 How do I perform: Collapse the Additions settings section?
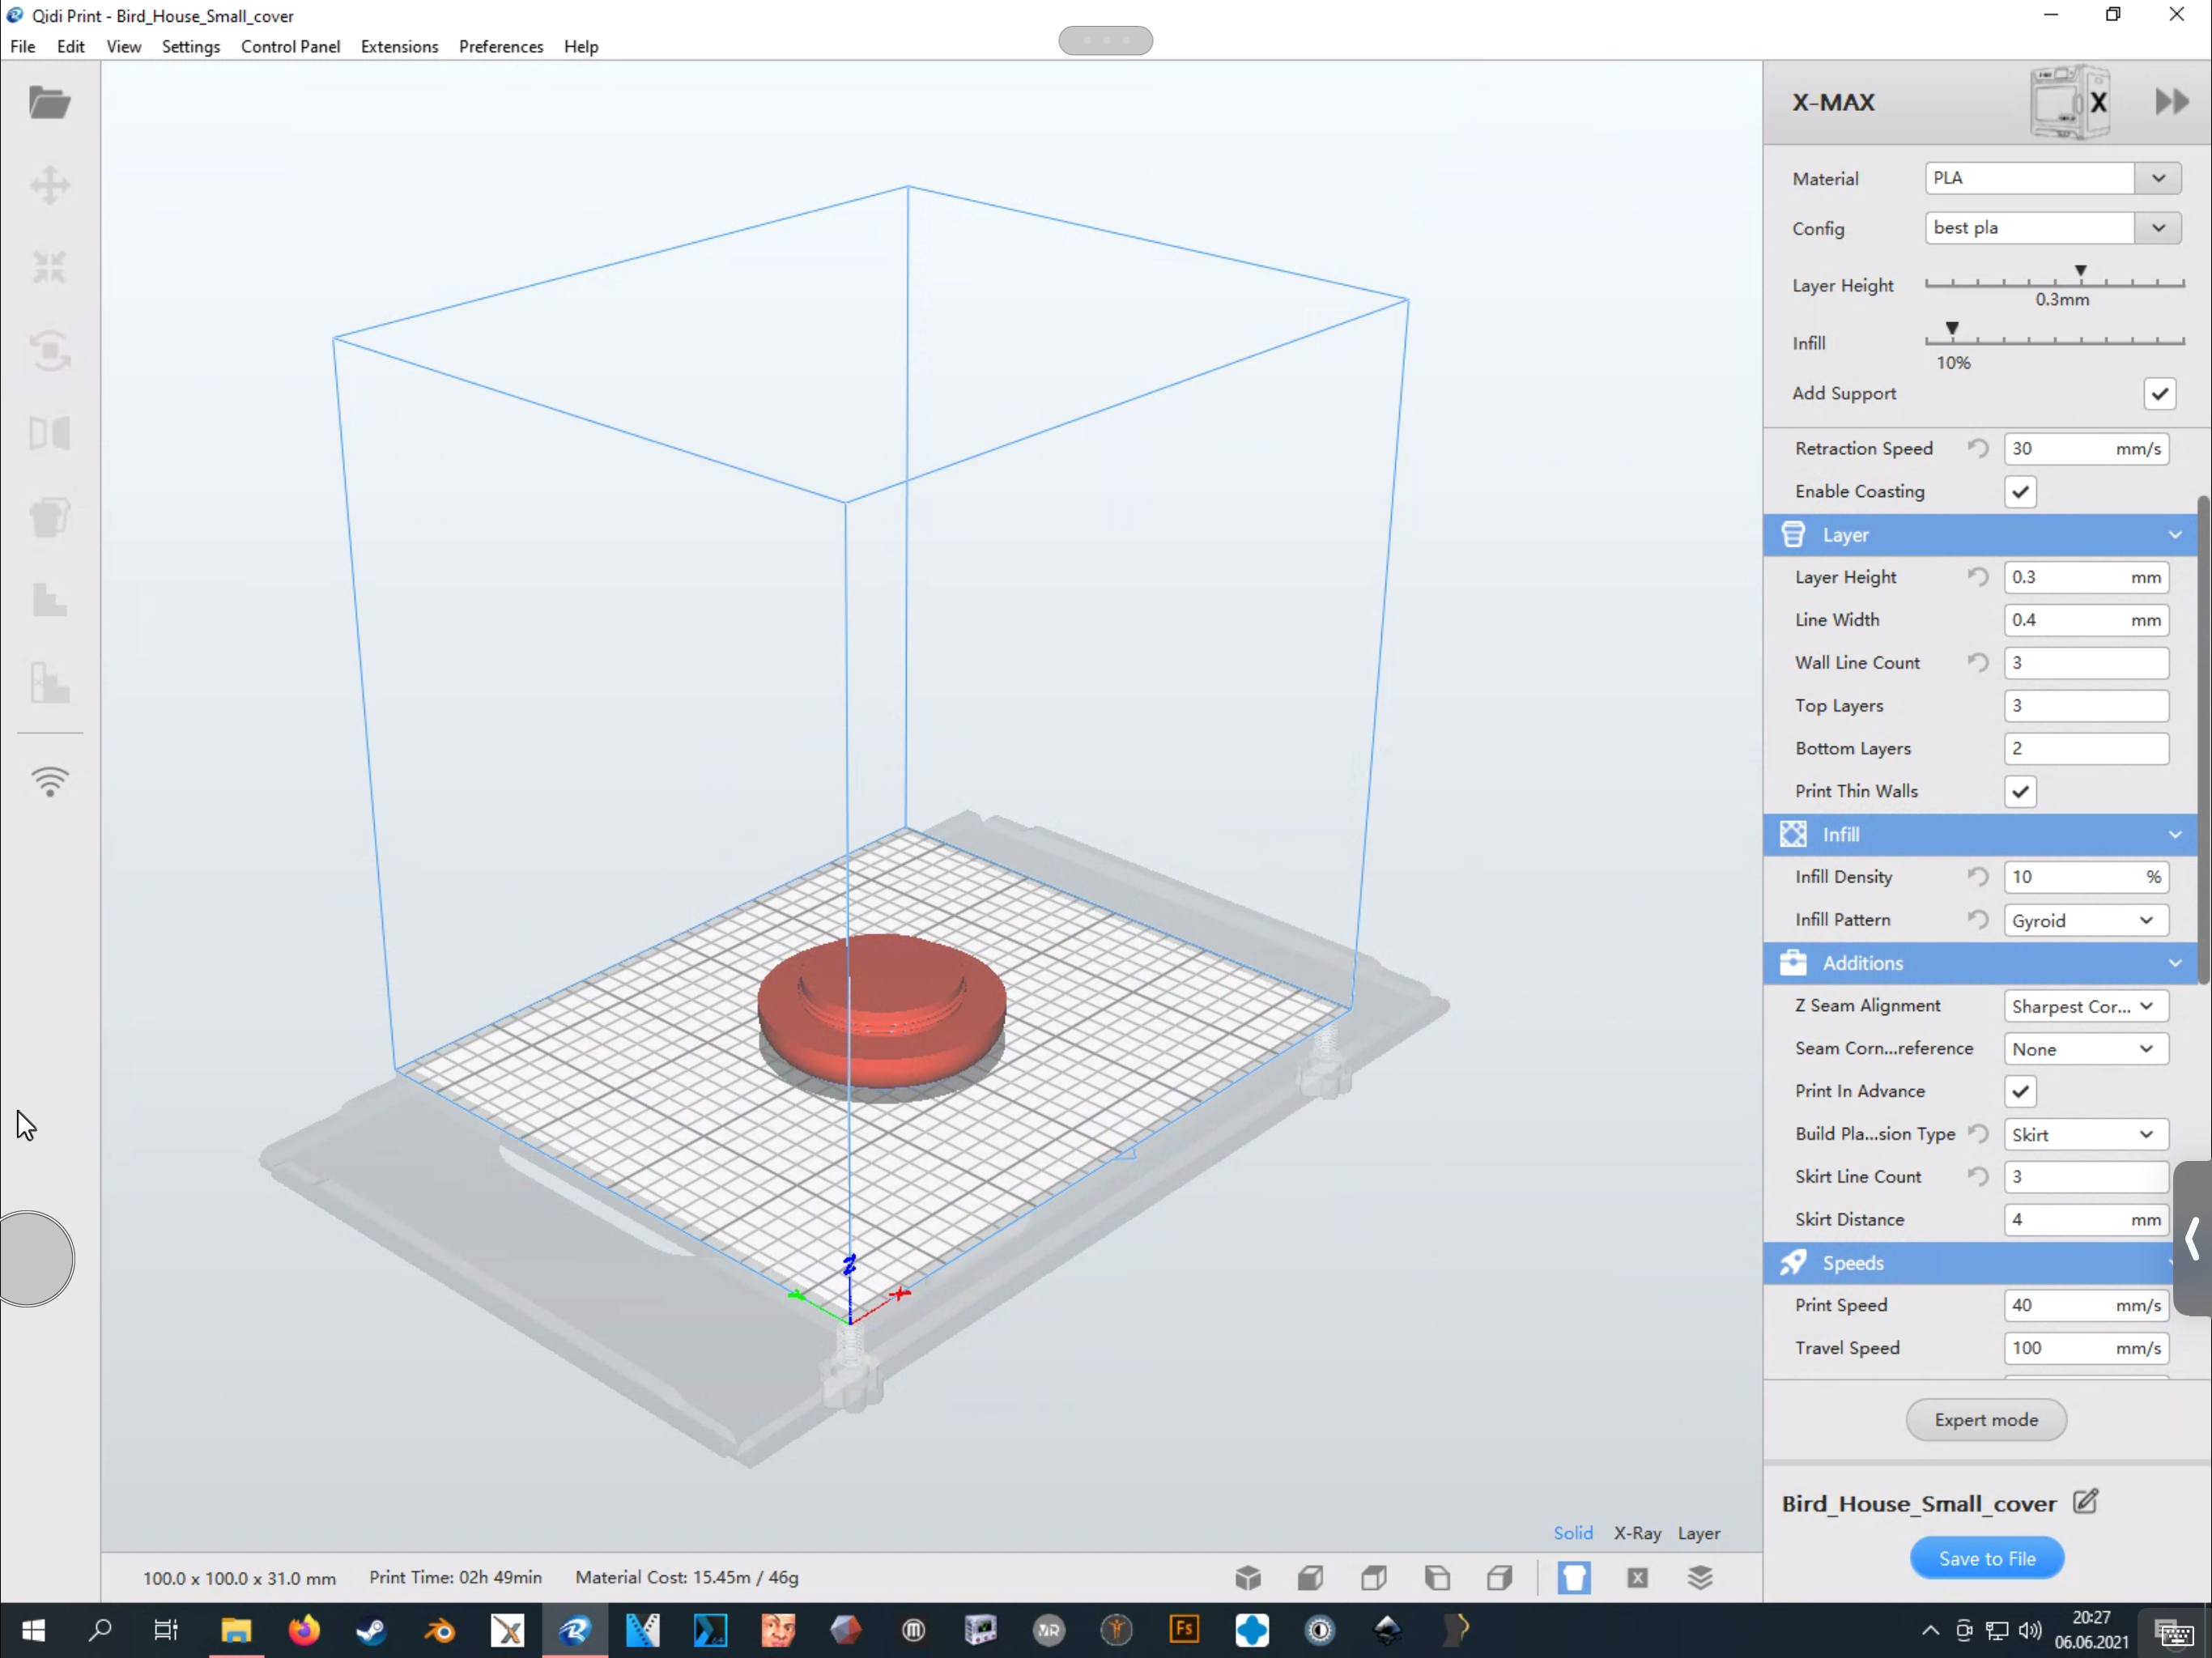(x=1980, y=963)
